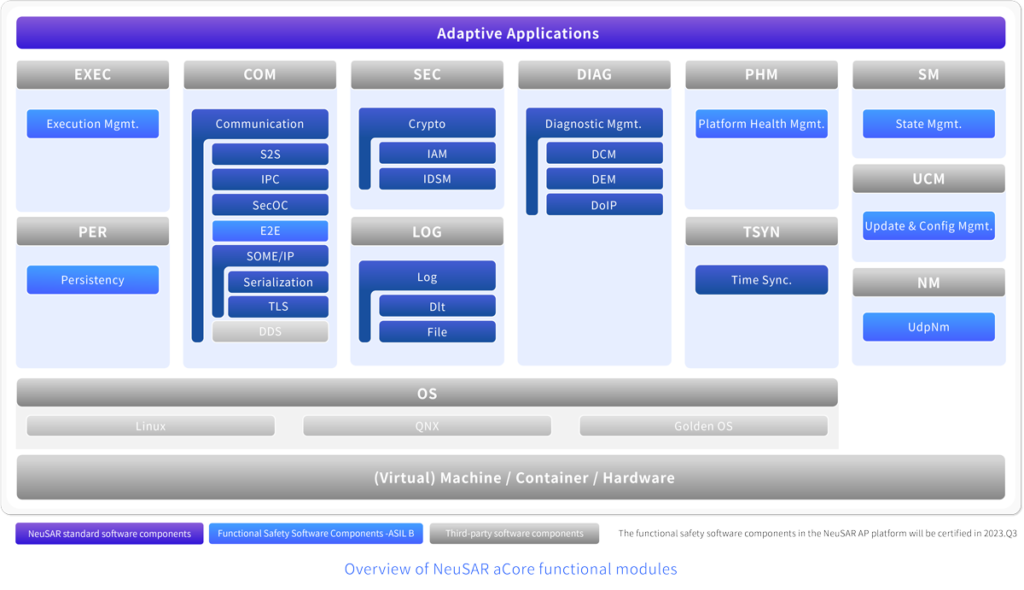Select the greyed DDS third-party box

[x=270, y=331]
